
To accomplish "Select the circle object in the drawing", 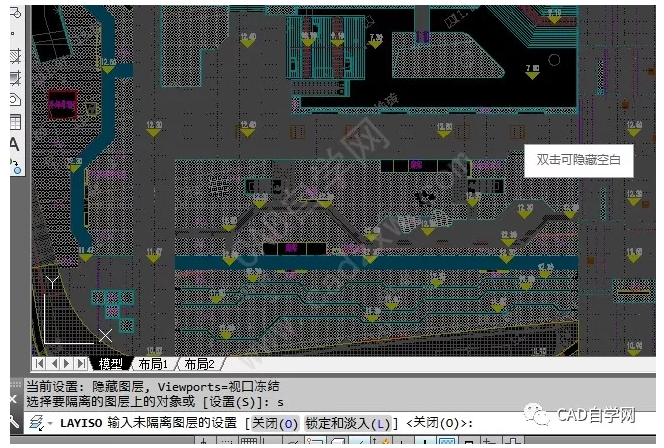I will (554, 60).
